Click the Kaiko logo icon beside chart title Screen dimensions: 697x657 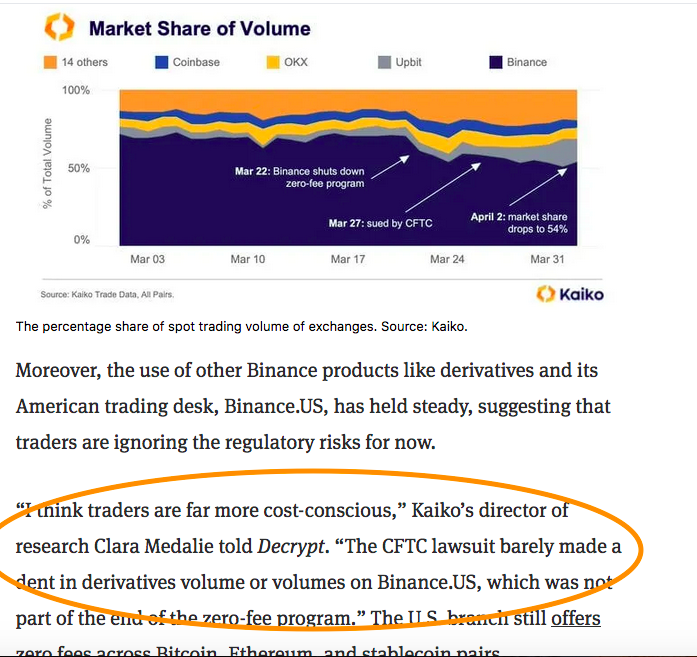59,27
